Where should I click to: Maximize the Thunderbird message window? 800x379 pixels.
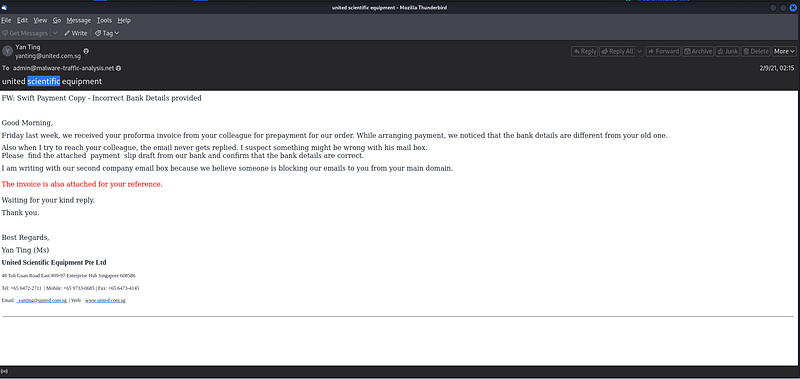(x=783, y=8)
